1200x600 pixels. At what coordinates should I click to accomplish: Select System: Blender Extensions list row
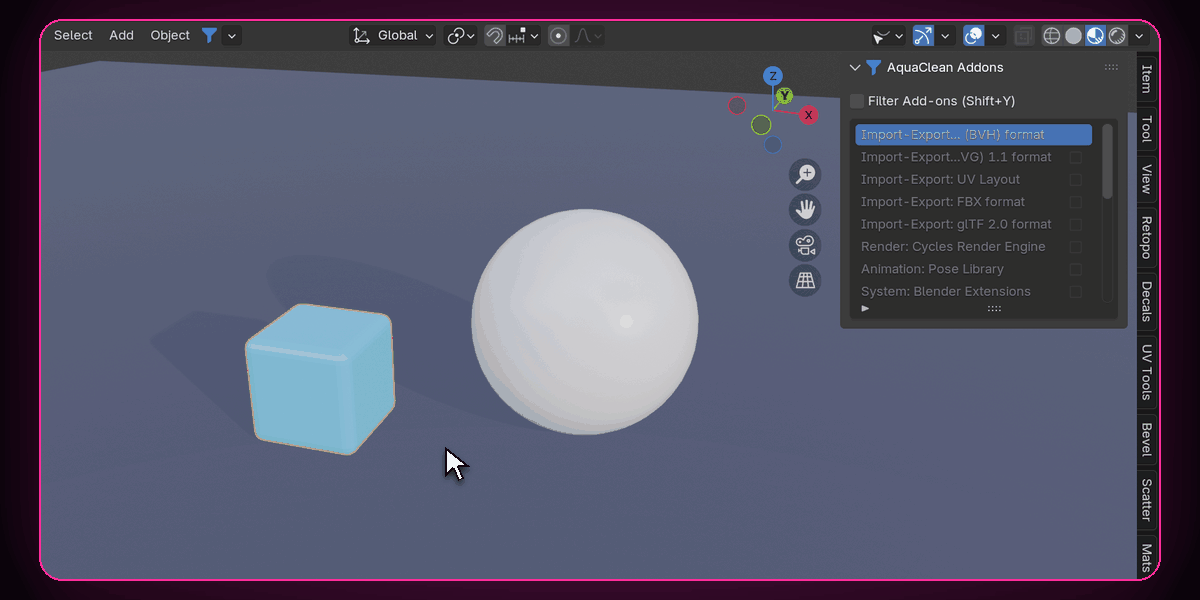click(973, 292)
